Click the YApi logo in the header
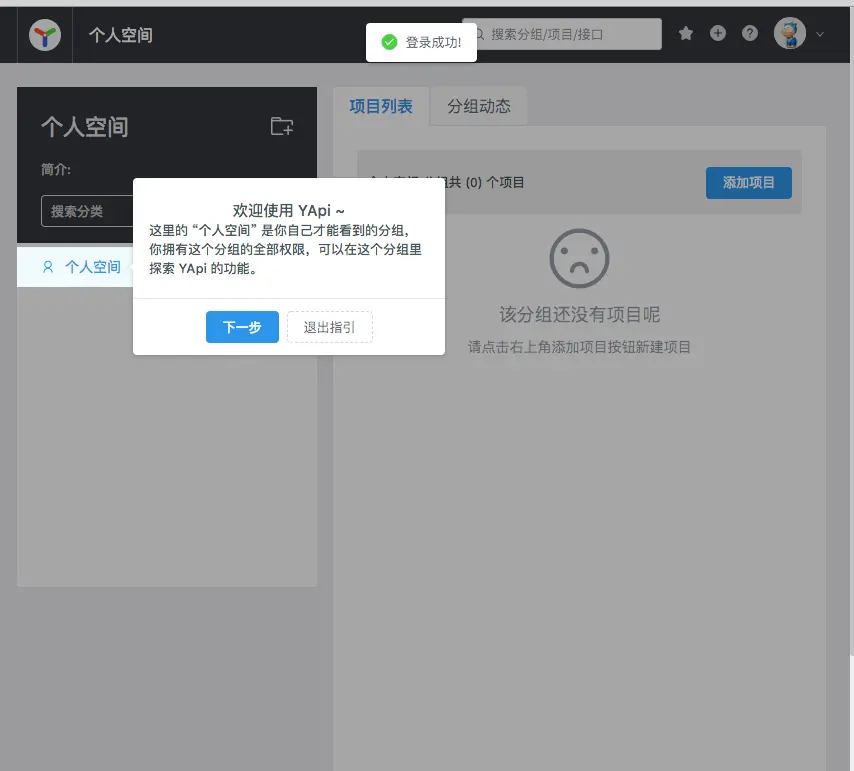 pyautogui.click(x=45, y=35)
